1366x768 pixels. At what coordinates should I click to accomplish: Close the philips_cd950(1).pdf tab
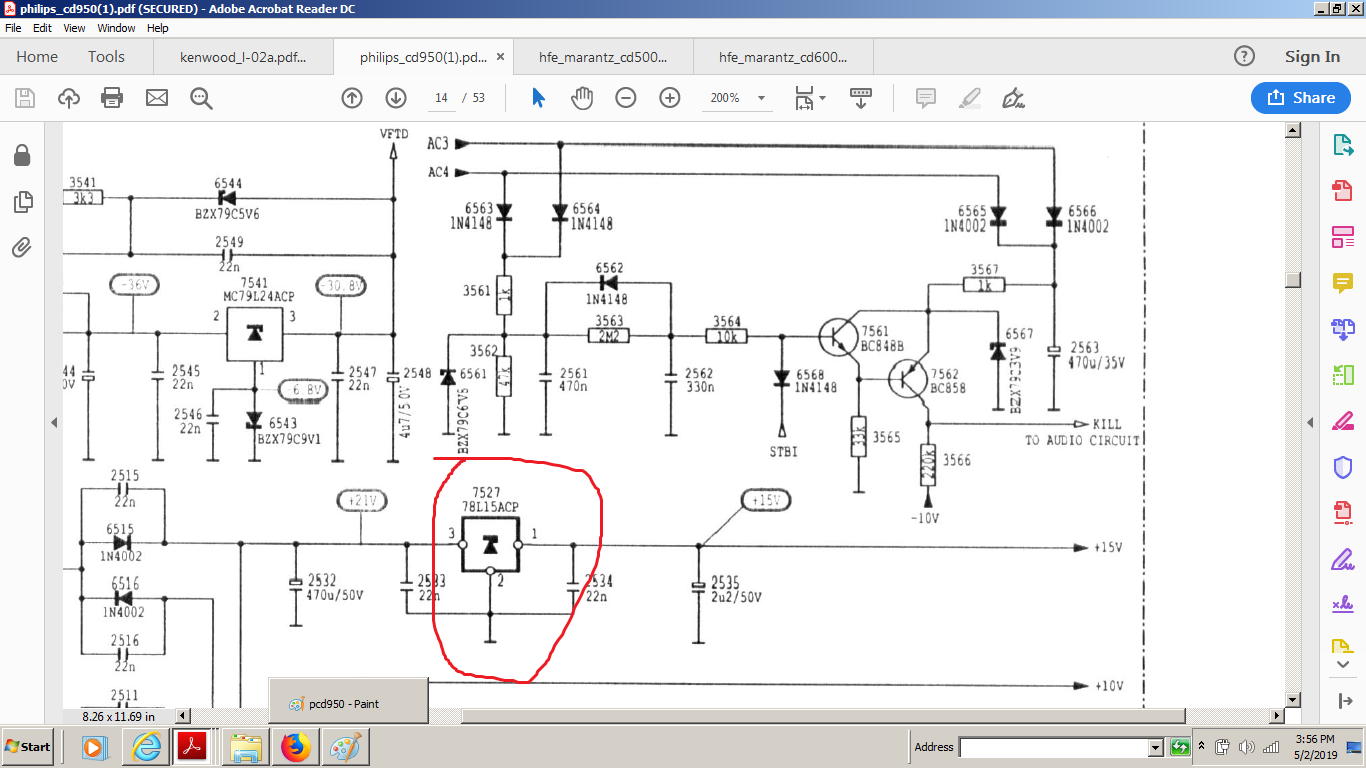pyautogui.click(x=501, y=57)
